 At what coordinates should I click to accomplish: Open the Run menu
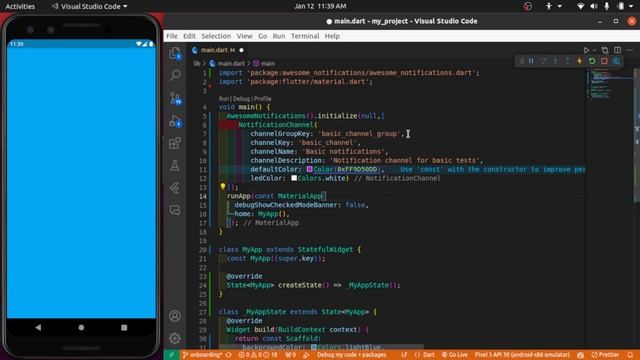279,36
